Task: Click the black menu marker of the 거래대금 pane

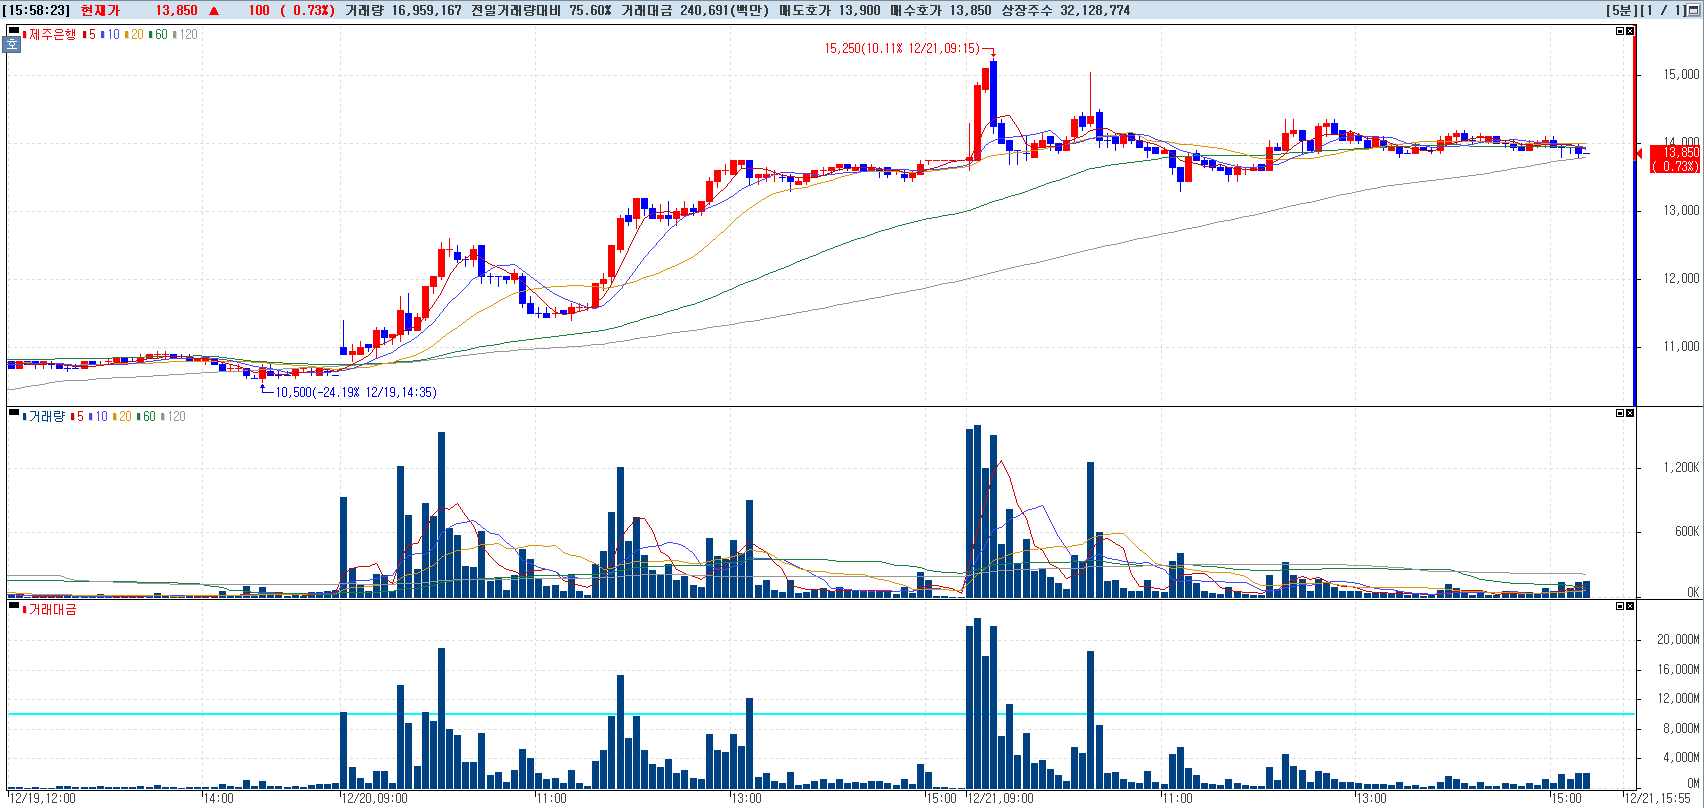Action: point(13,606)
